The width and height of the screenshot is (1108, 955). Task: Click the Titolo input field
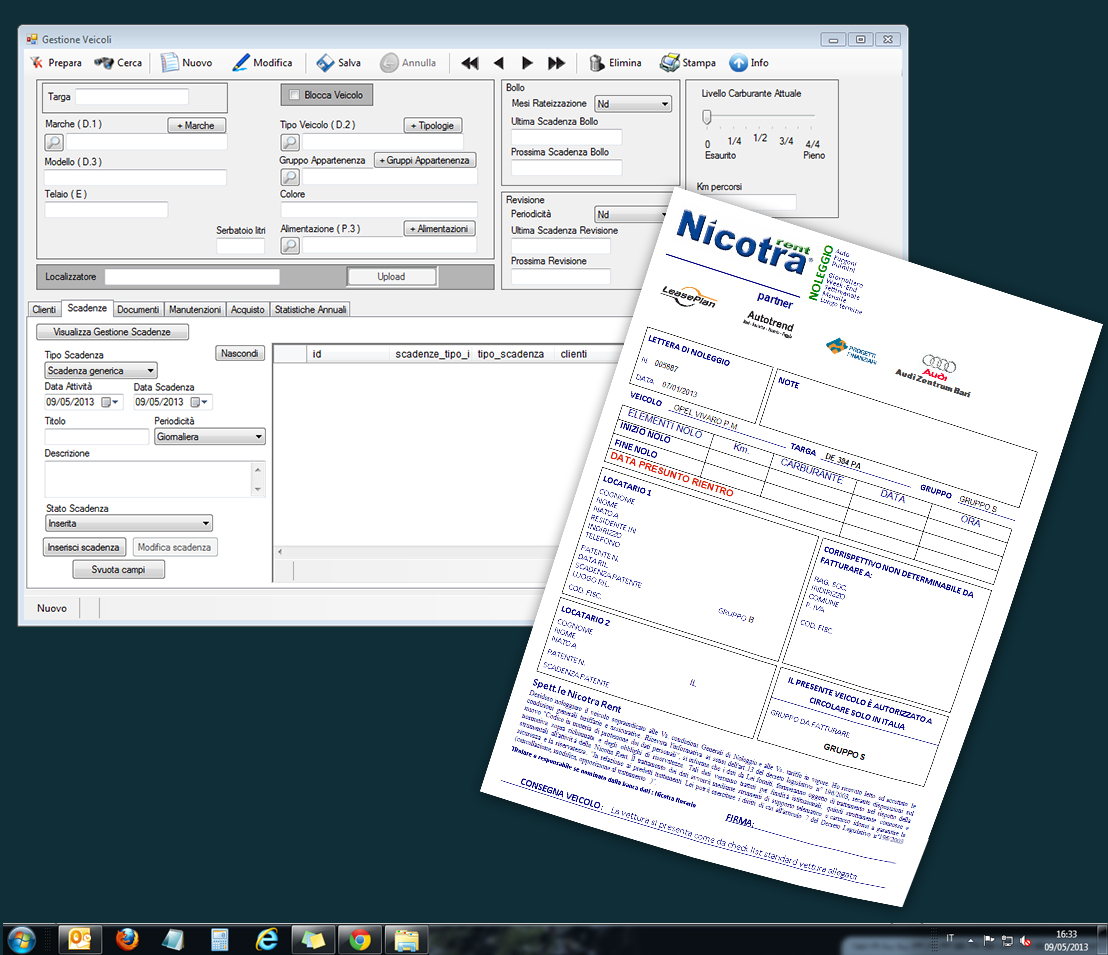tap(97, 437)
